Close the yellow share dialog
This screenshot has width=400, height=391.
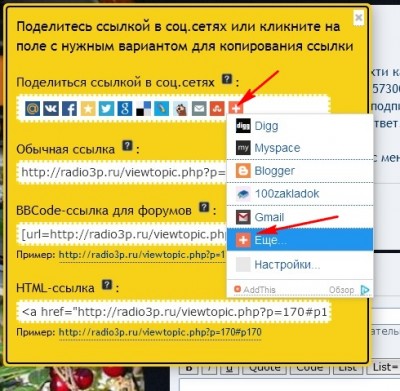[359, 17]
